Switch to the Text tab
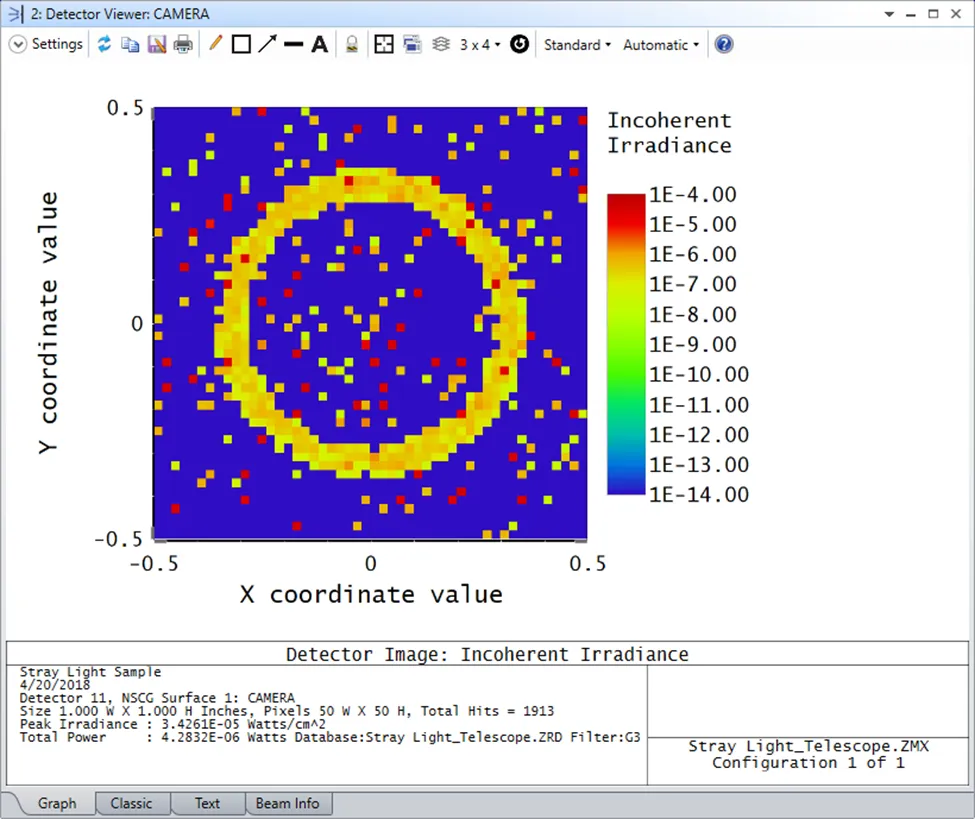Viewport: 975px width, 819px height. pos(207,803)
